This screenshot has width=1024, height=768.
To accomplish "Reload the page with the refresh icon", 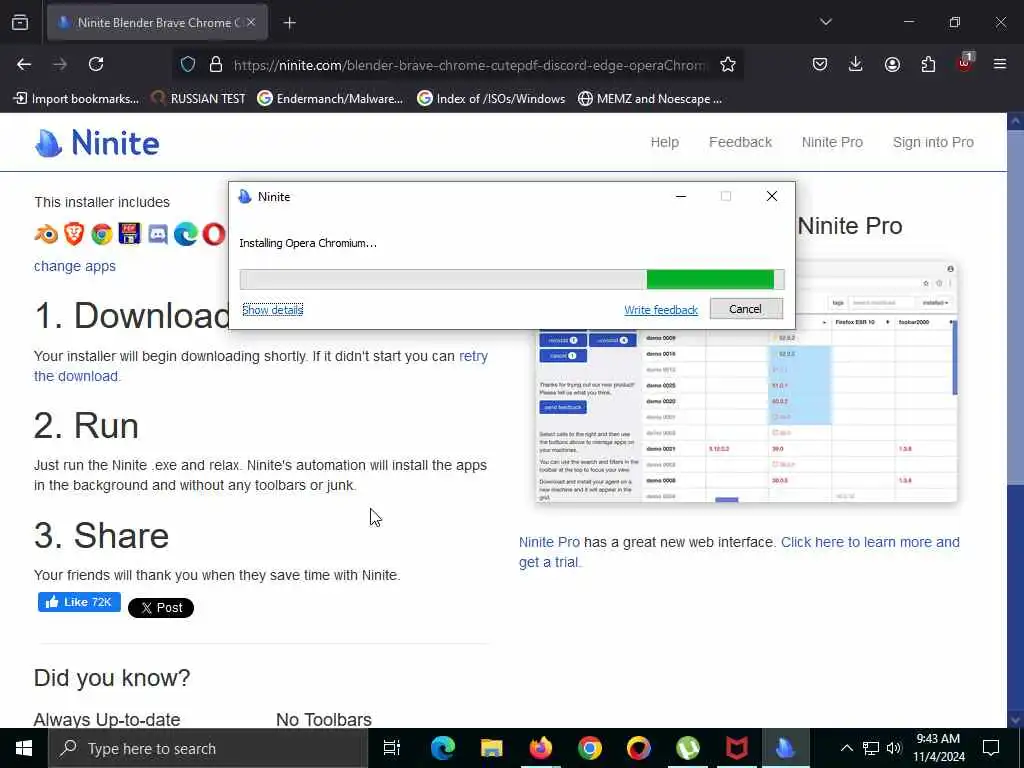I will click(96, 64).
